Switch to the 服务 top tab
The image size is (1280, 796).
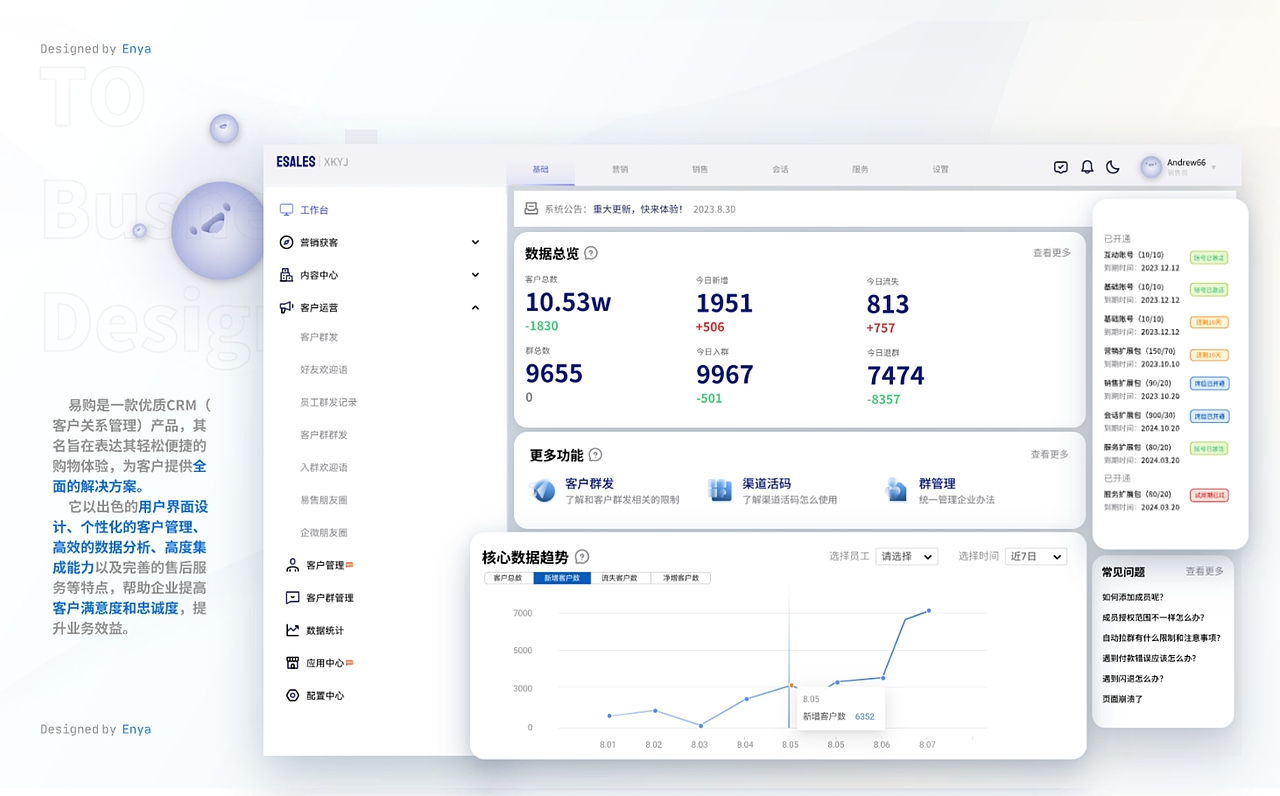860,169
